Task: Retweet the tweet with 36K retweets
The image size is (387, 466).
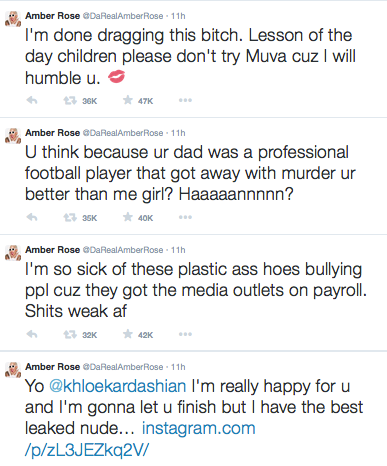Action: pos(70,100)
